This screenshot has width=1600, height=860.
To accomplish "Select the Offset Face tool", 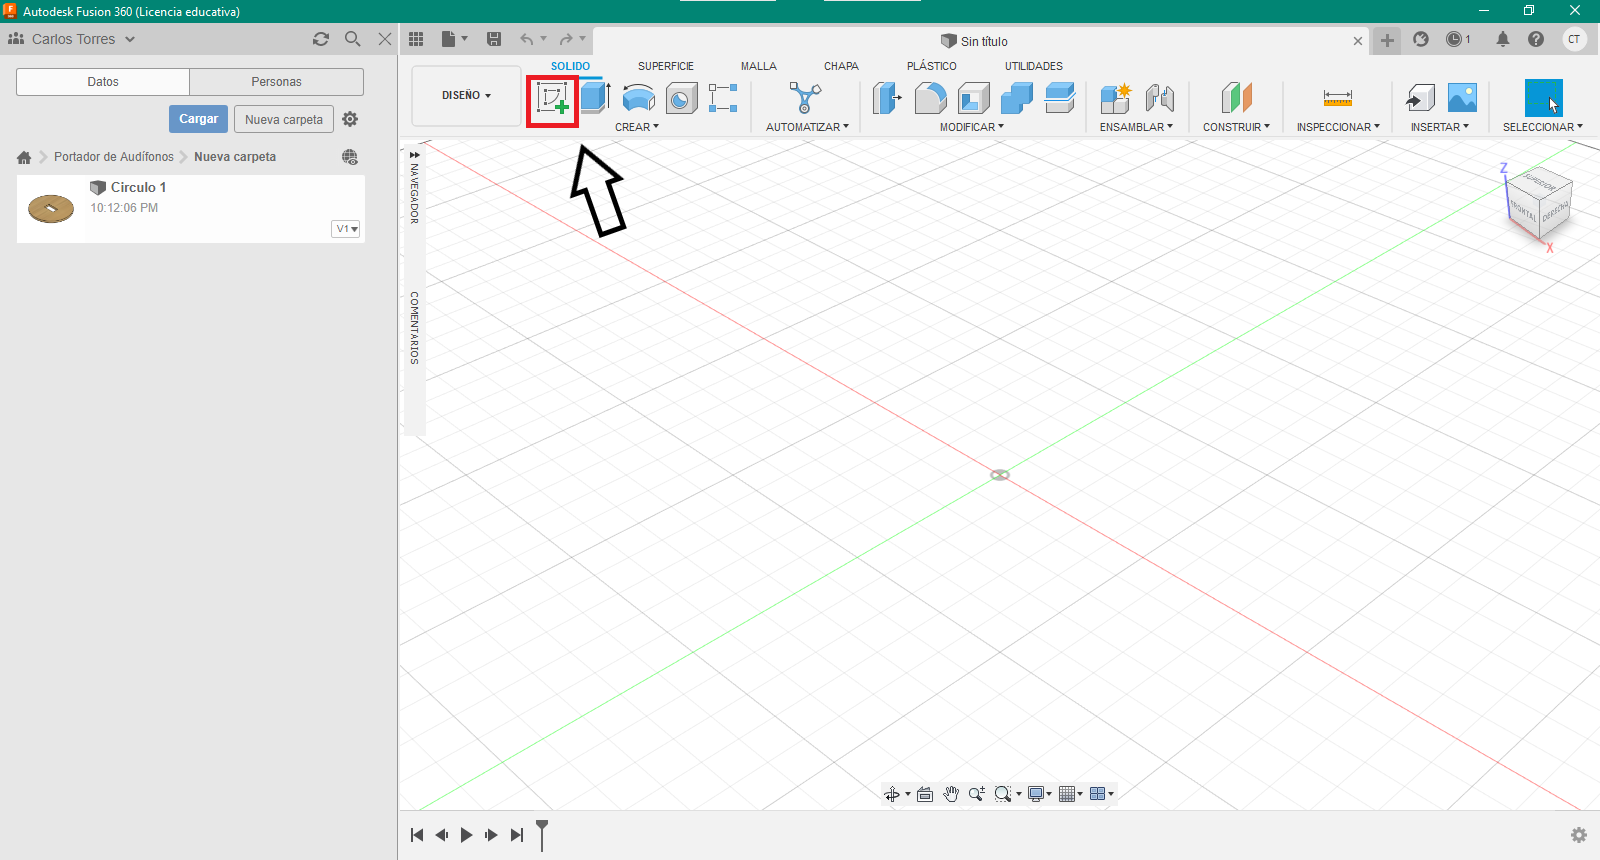I will click(1059, 98).
